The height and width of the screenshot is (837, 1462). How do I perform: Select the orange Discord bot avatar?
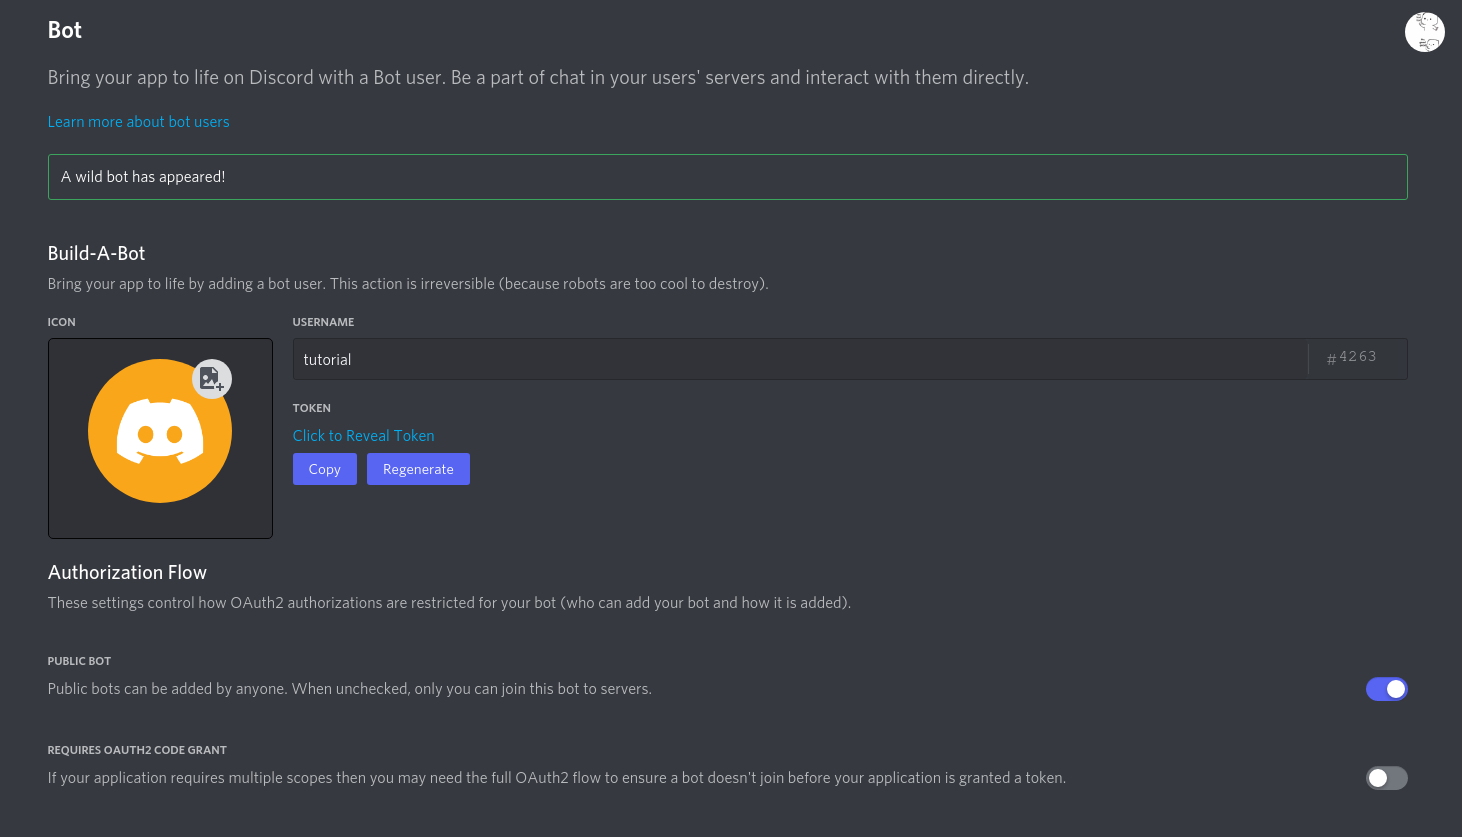[x=160, y=431]
